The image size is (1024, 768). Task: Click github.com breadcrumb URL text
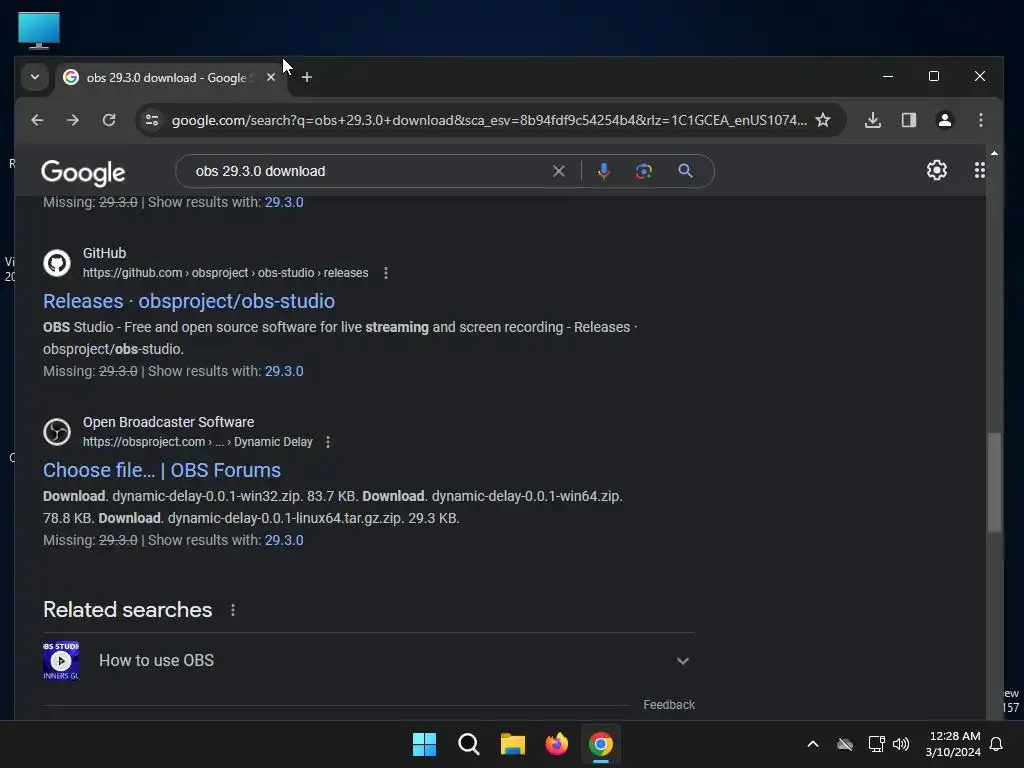click(225, 273)
